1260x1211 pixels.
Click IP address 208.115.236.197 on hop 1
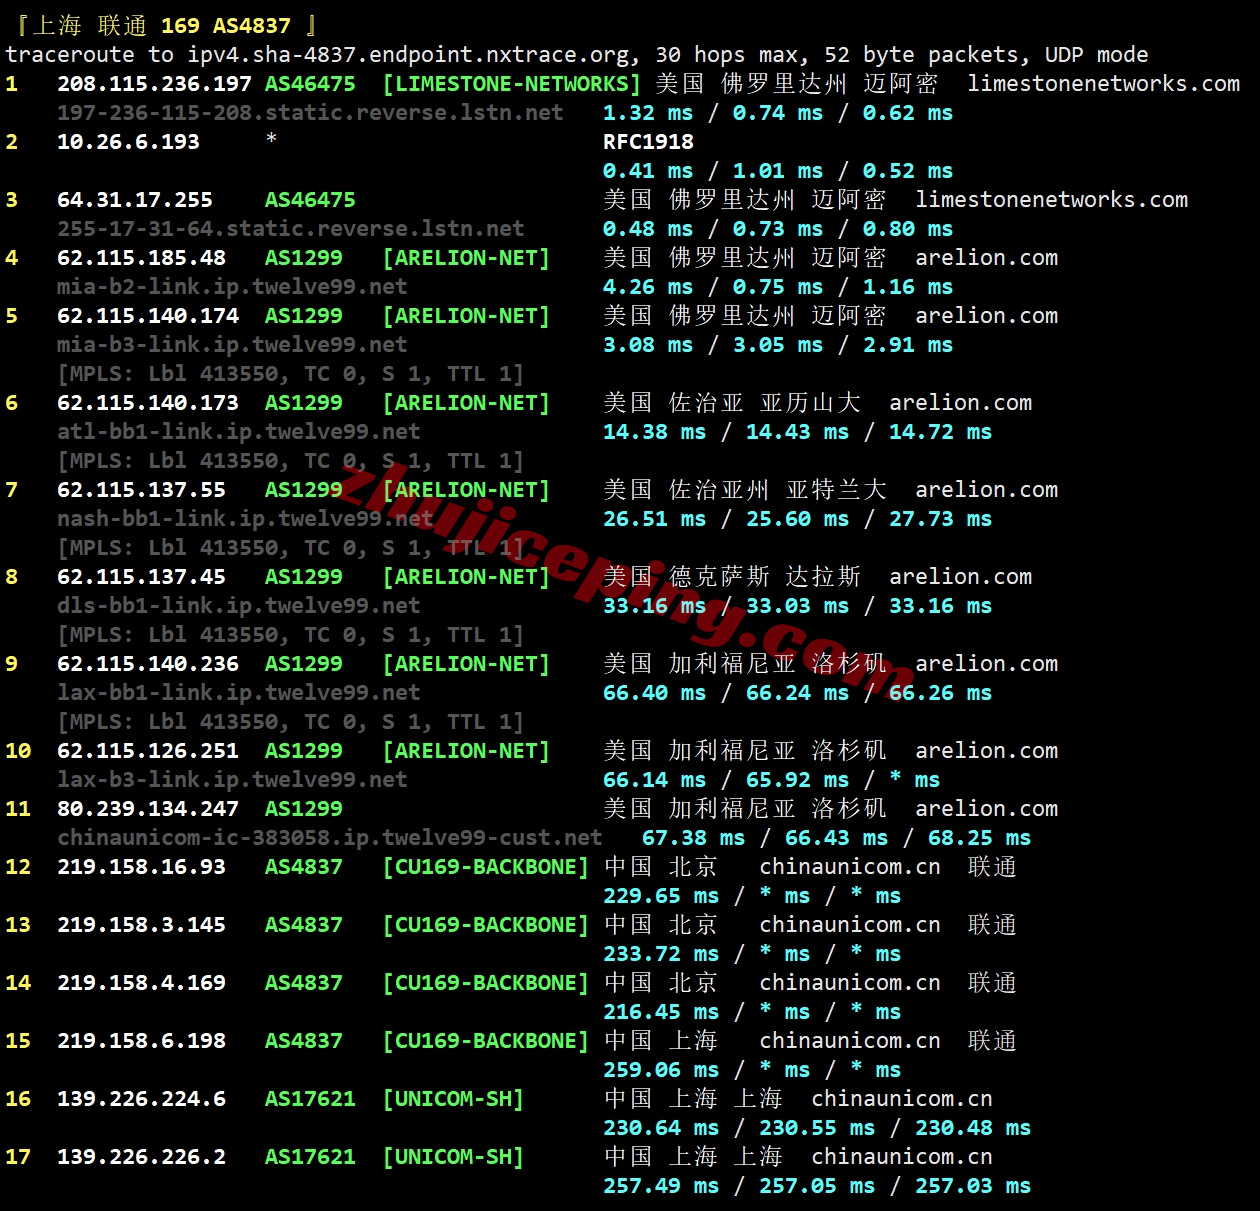(155, 84)
